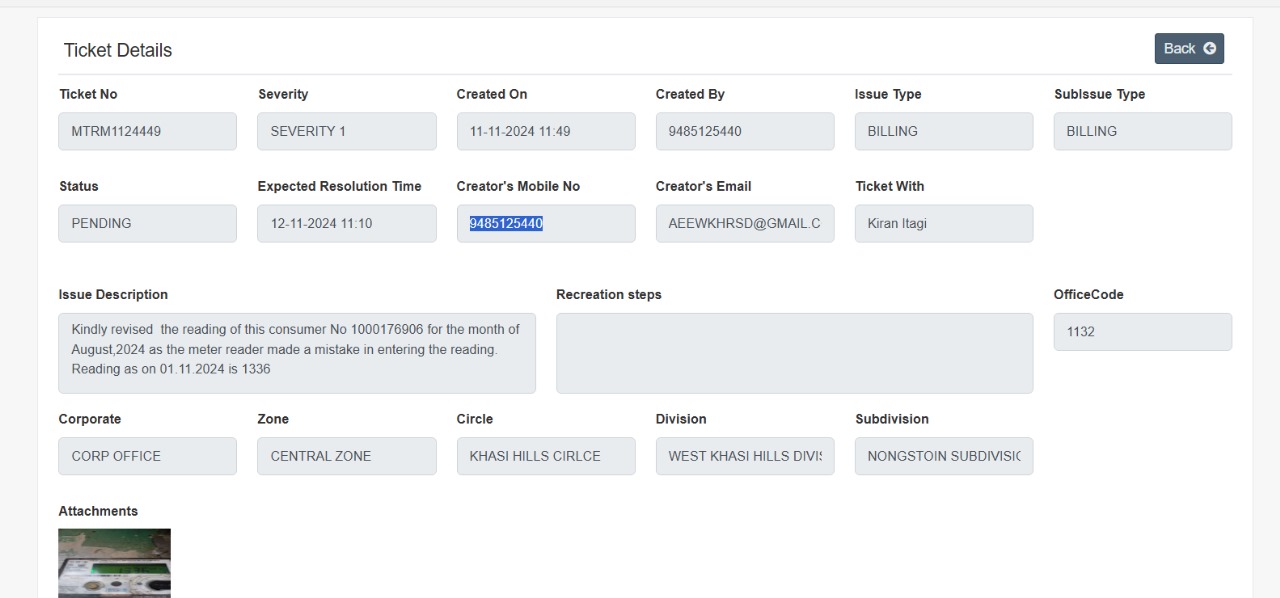Screen dimensions: 1280x598
Task: Click the Circle field KHASI HILLS CIRLCE
Action: pos(546,456)
